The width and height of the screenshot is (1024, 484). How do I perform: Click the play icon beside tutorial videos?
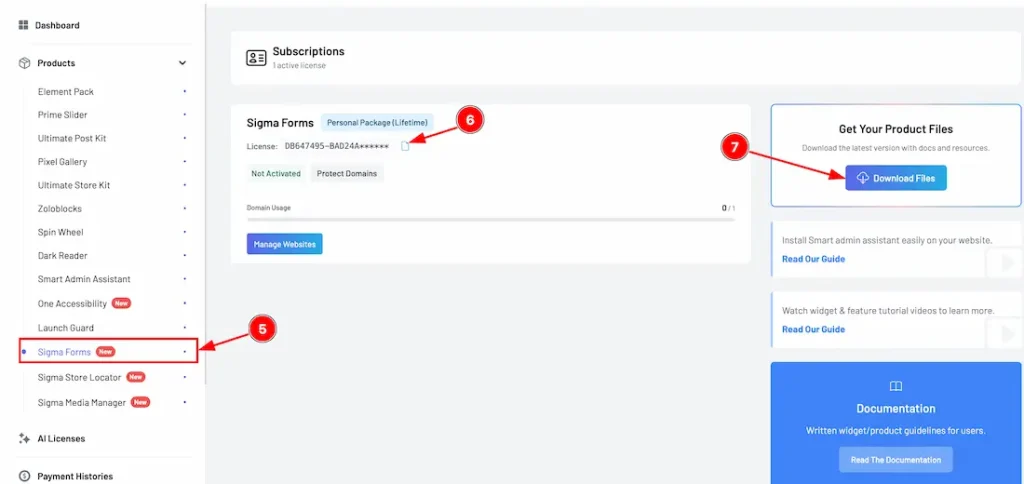pyautogui.click(x=1006, y=334)
